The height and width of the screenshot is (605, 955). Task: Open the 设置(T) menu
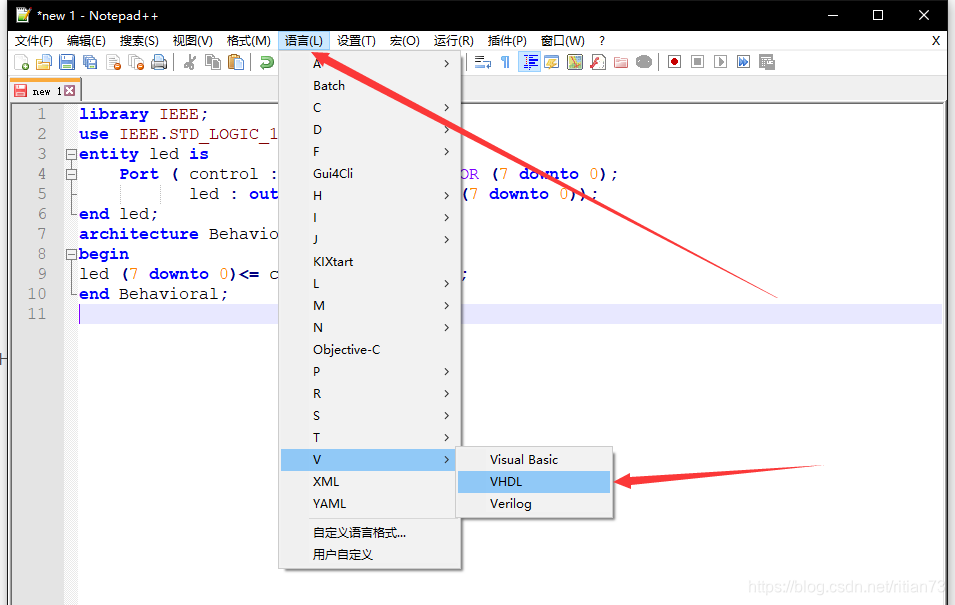click(356, 41)
